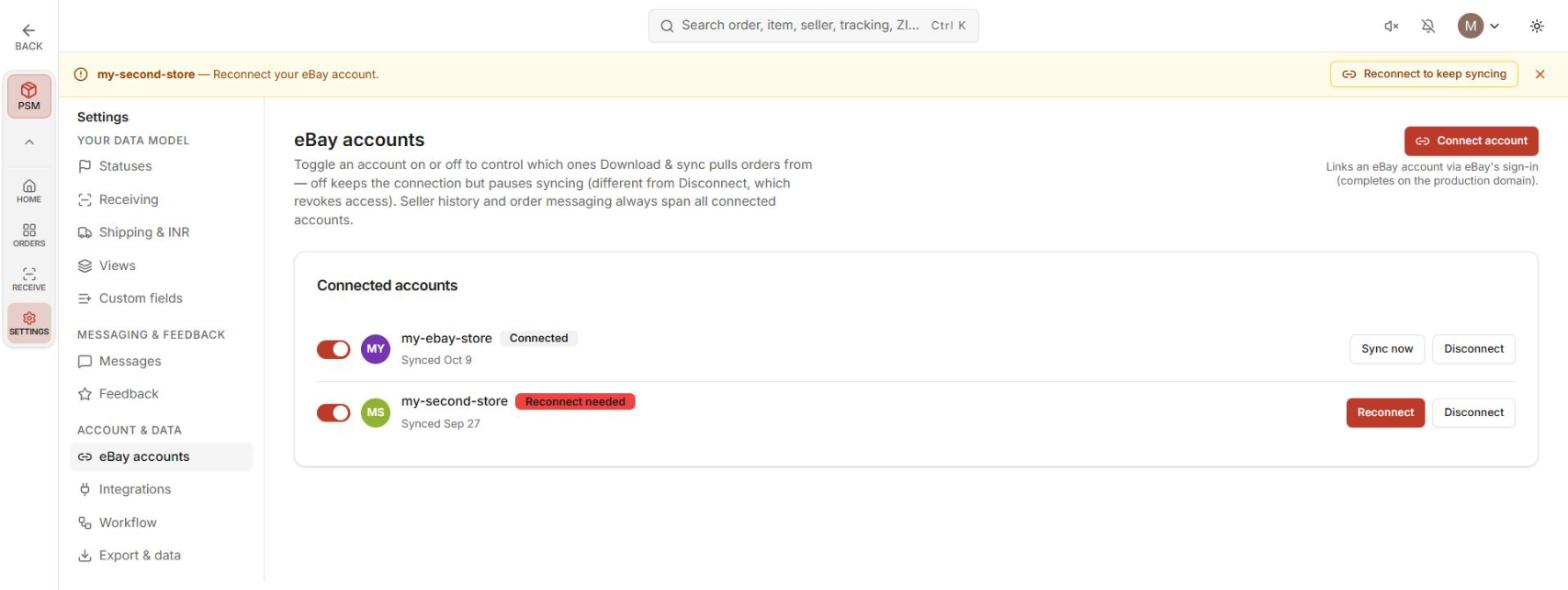Open Receive in the left rail

click(29, 278)
